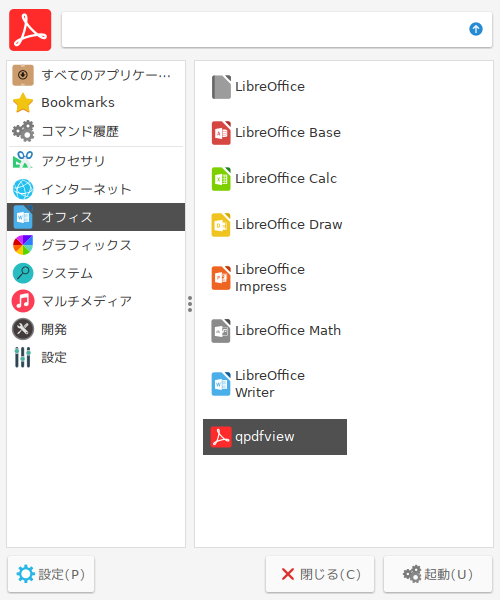Select the マルチメディア category
The image size is (500, 600).
click(x=96, y=301)
